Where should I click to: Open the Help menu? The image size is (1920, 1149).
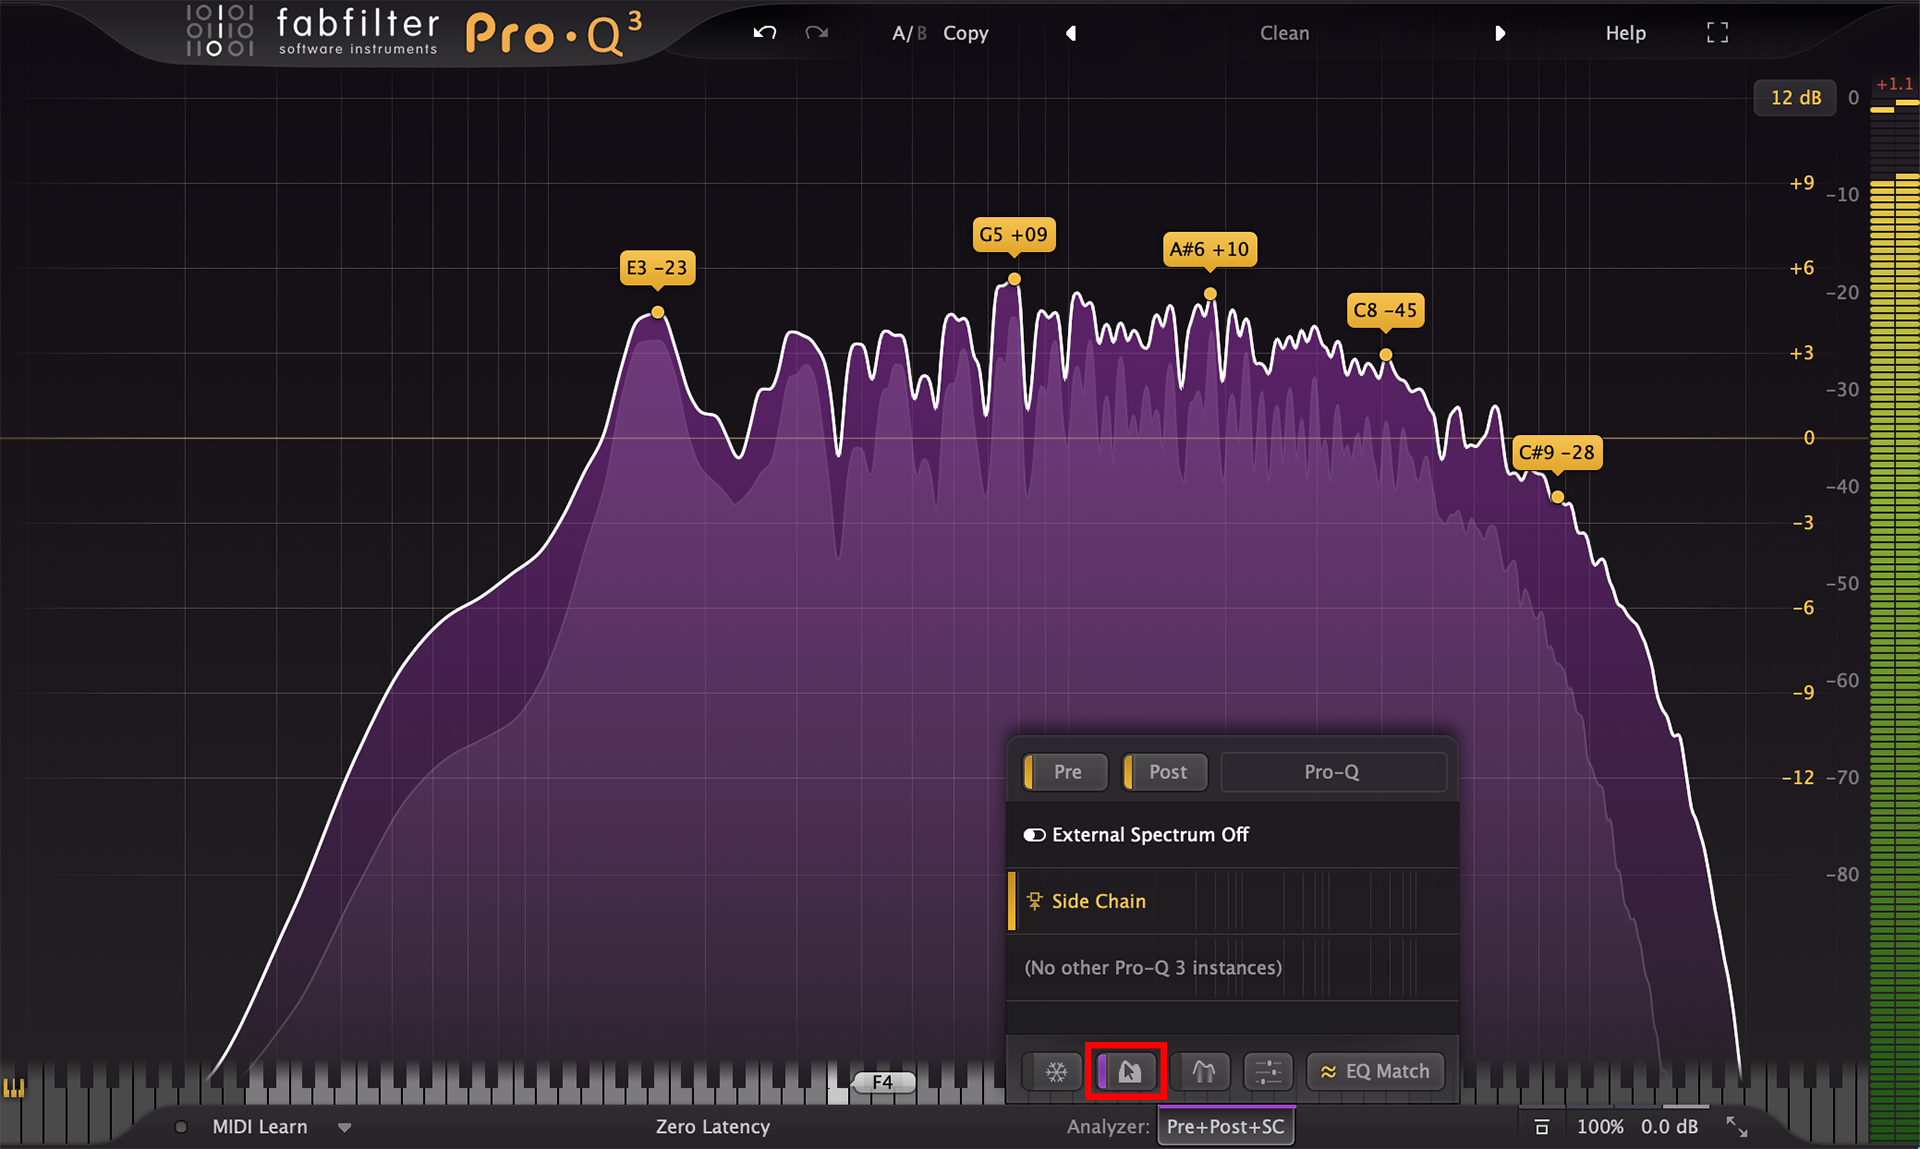[1625, 33]
